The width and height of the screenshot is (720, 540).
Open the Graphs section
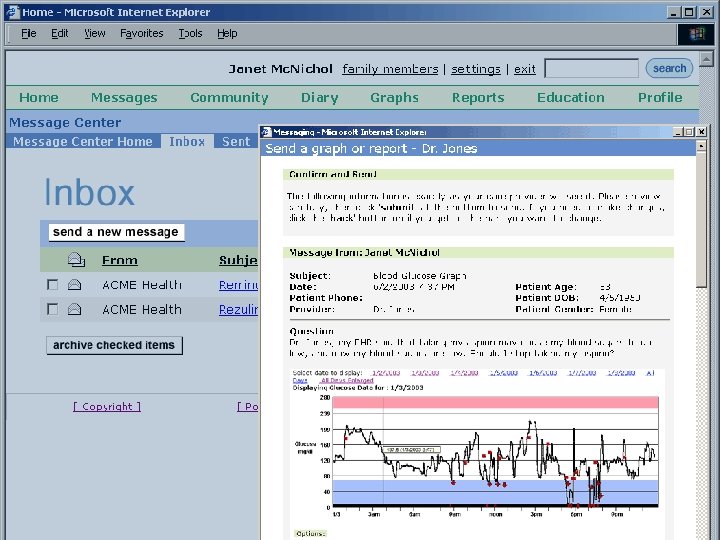point(394,97)
